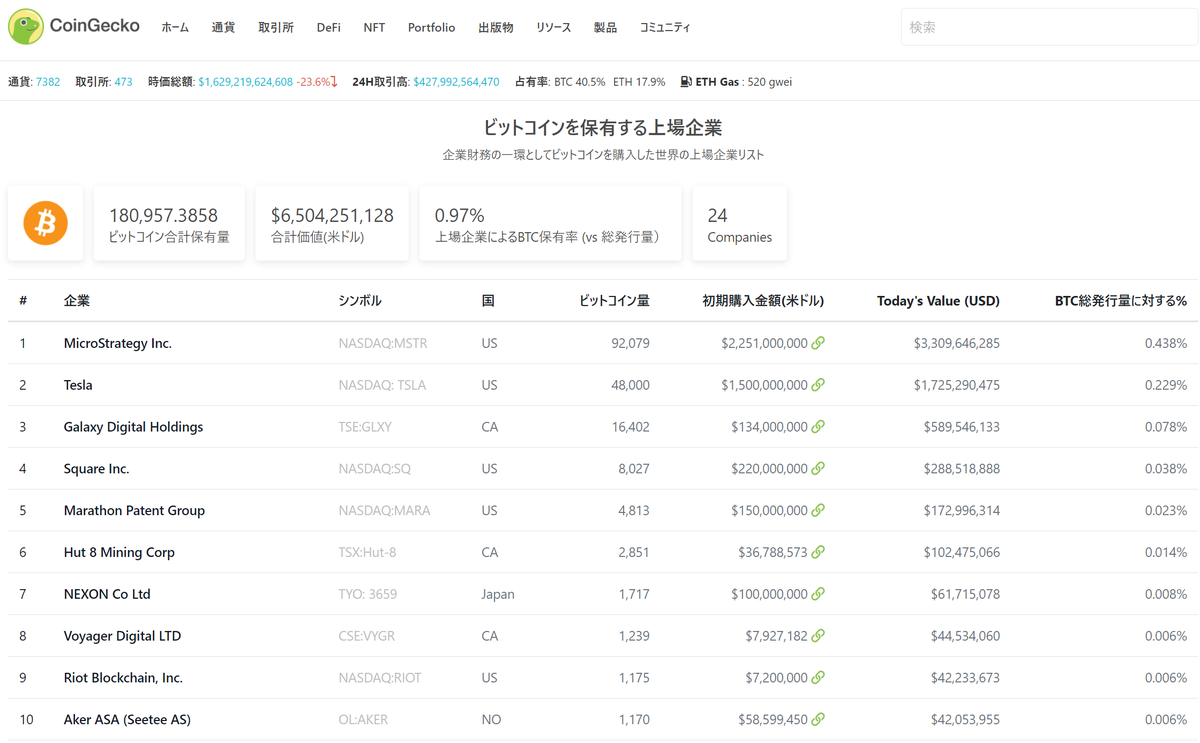Image resolution: width=1200 pixels, height=743 pixels.
Task: Open the NFT menu item
Action: pos(374,28)
